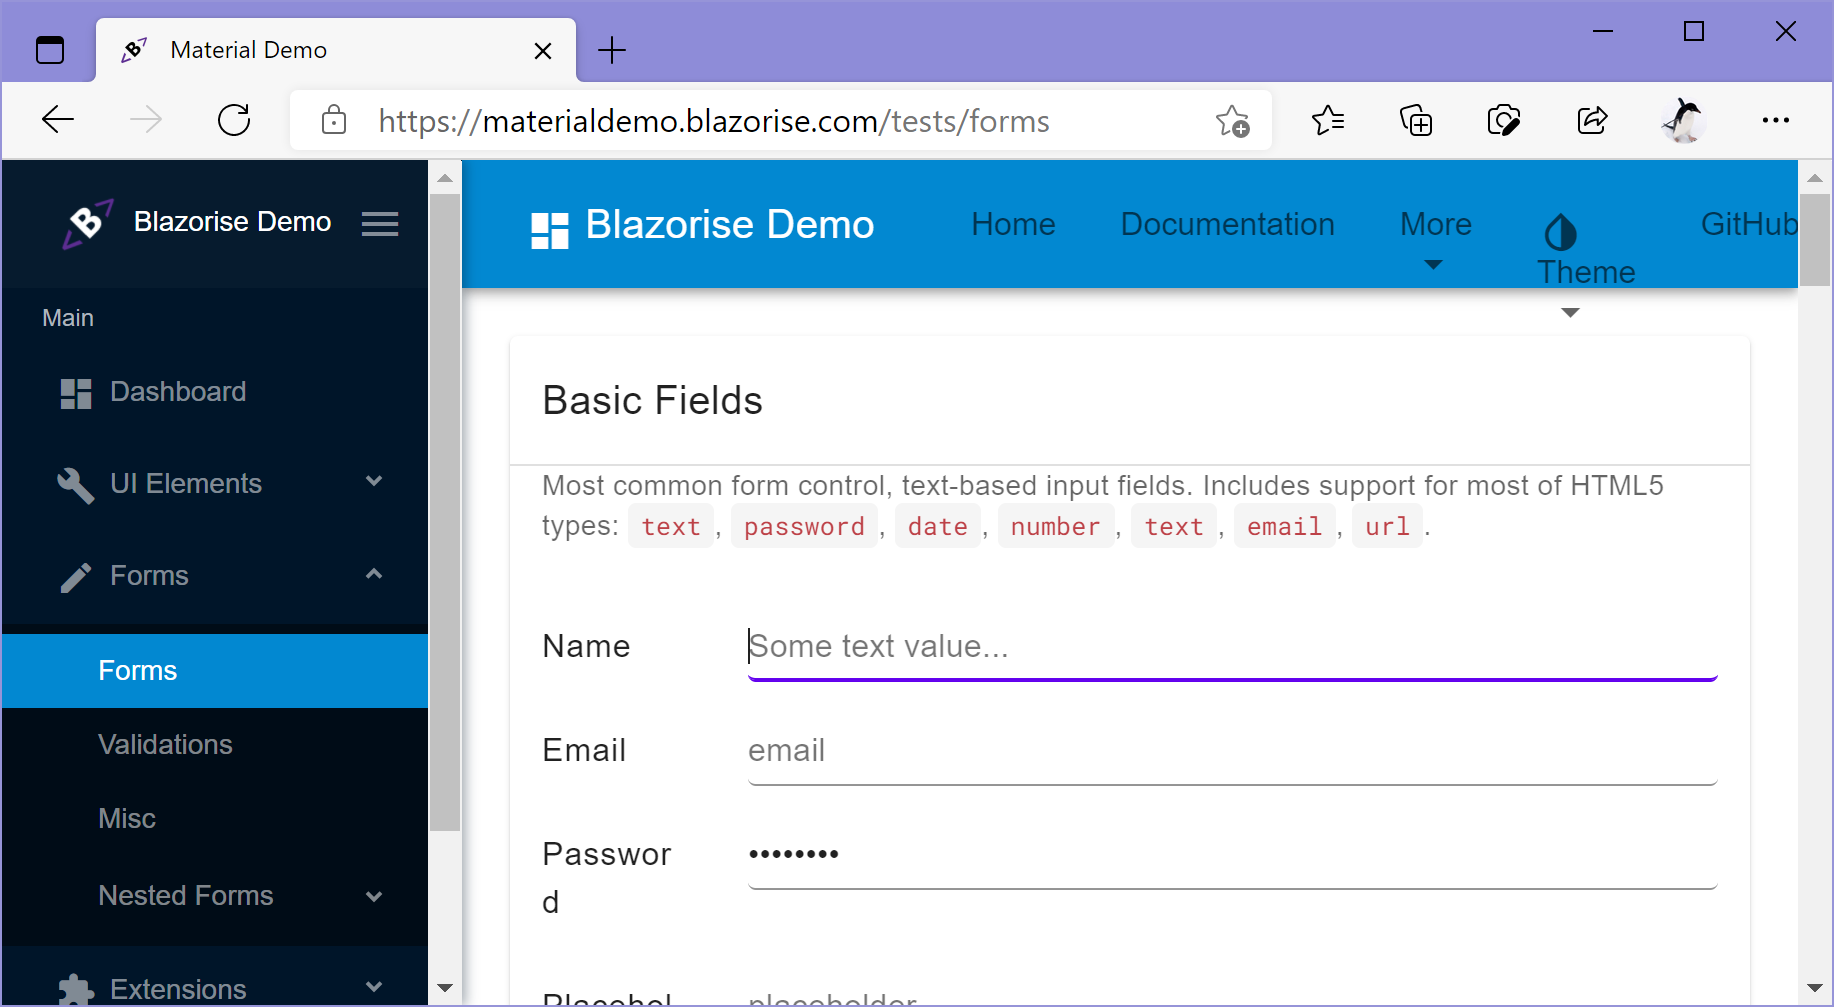Click inside the Name text input
Viewport: 1834px width, 1007px height.
pyautogui.click(x=1100, y=646)
